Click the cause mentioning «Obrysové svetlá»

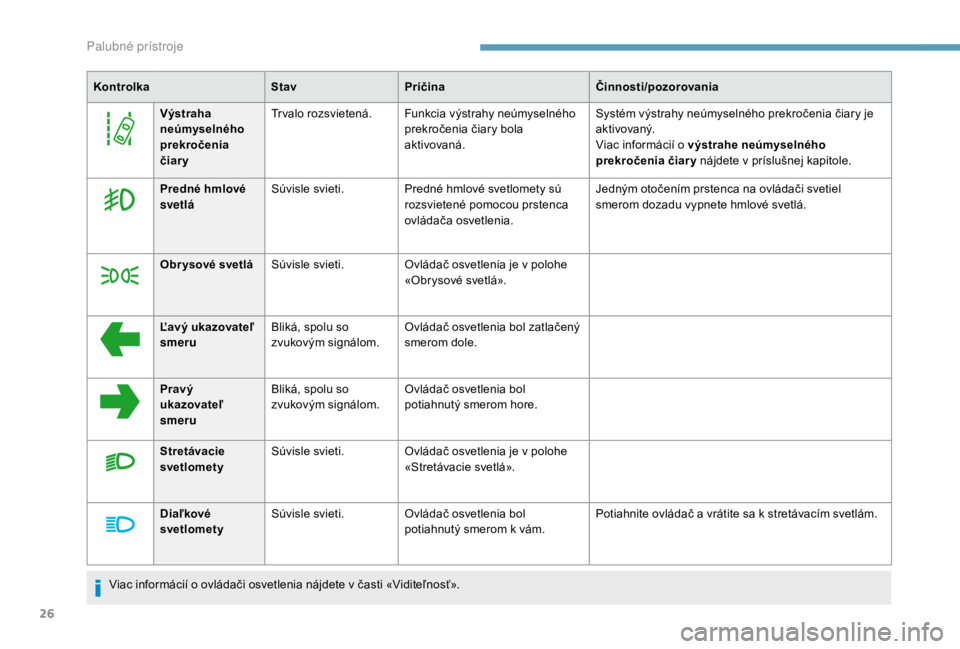click(x=486, y=272)
